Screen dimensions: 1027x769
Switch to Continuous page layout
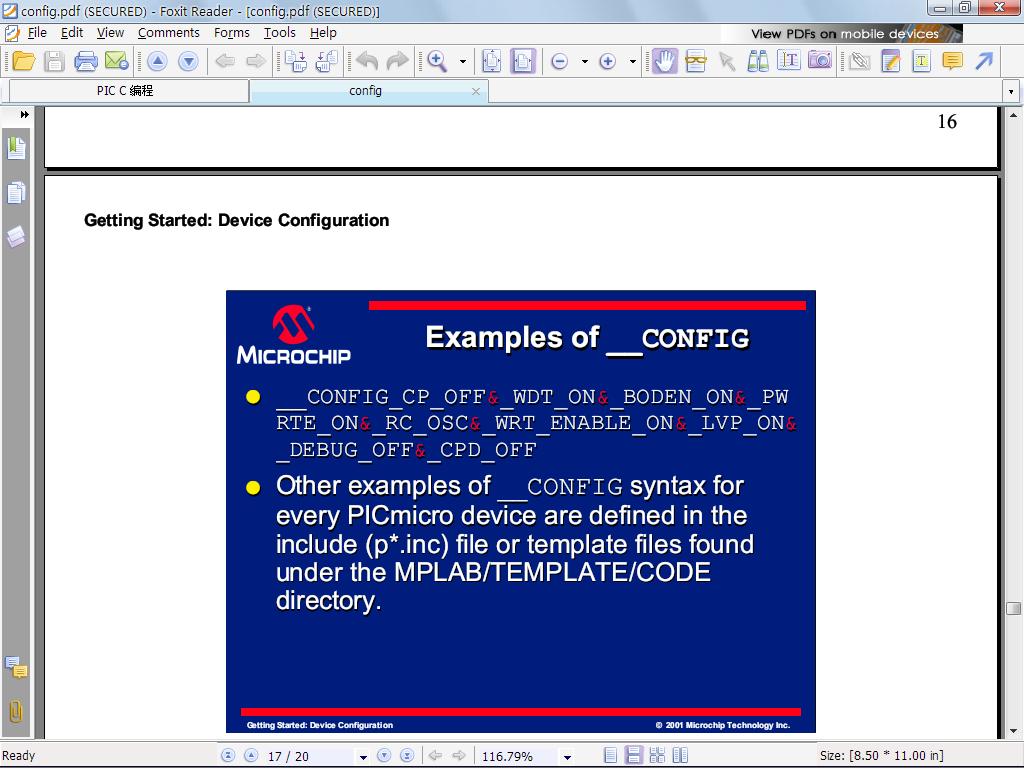(633, 755)
